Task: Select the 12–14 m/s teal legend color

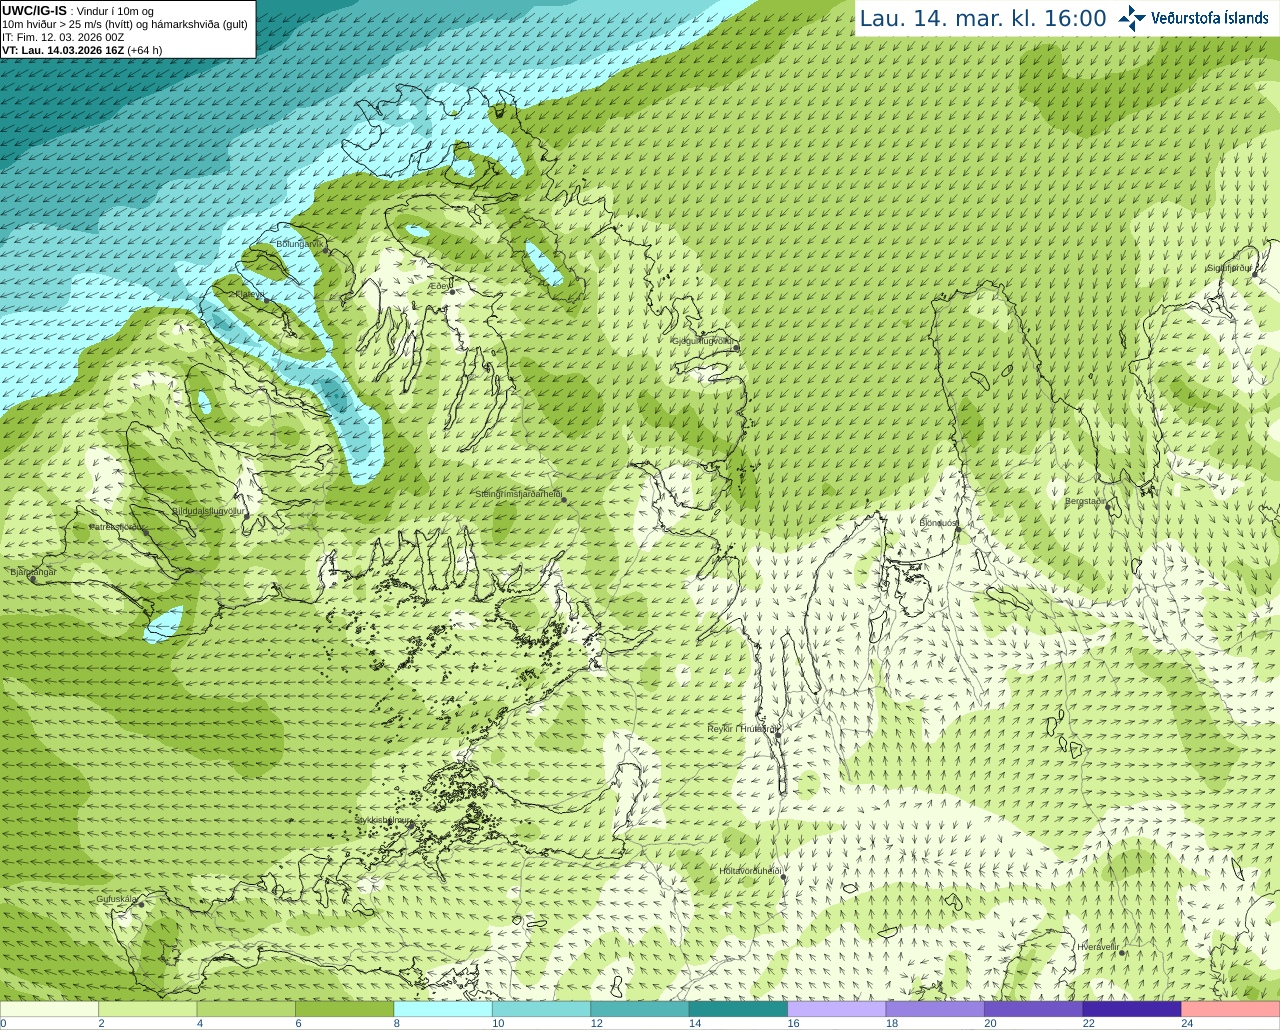Action: click(640, 1009)
